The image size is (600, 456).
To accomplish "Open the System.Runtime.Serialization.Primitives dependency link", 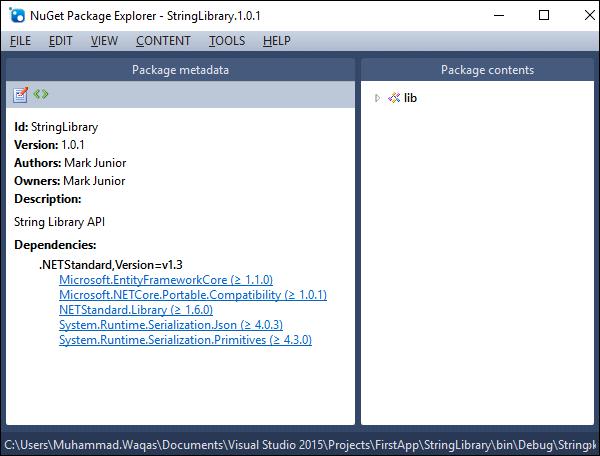I will pos(185,340).
